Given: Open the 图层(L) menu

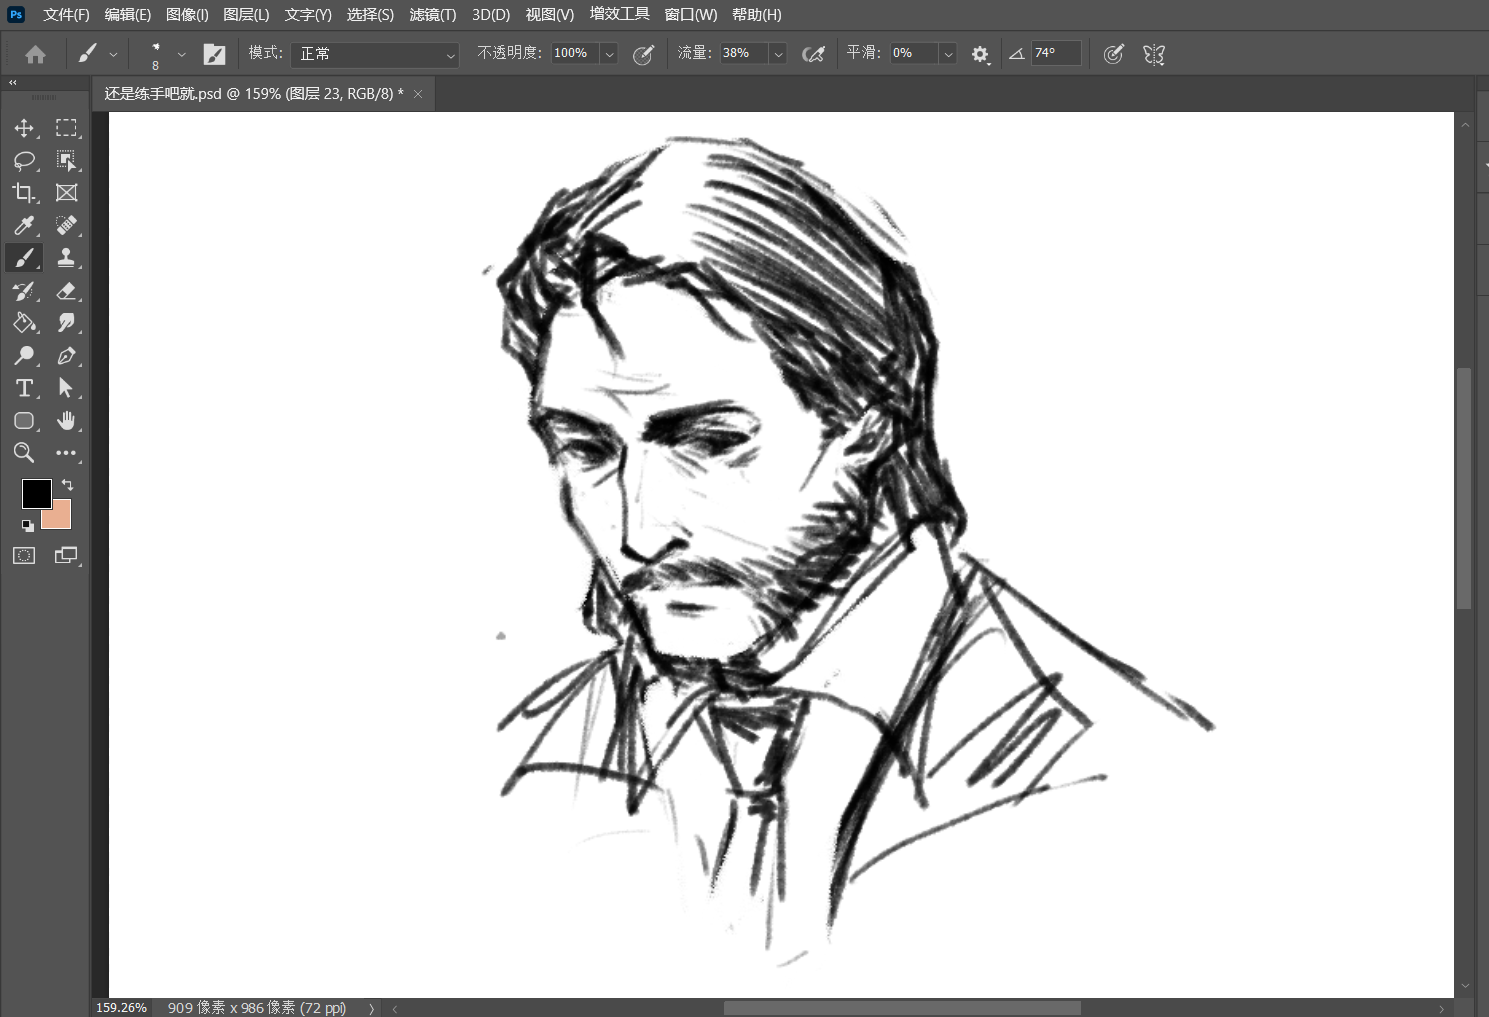Looking at the screenshot, I should pyautogui.click(x=246, y=15).
